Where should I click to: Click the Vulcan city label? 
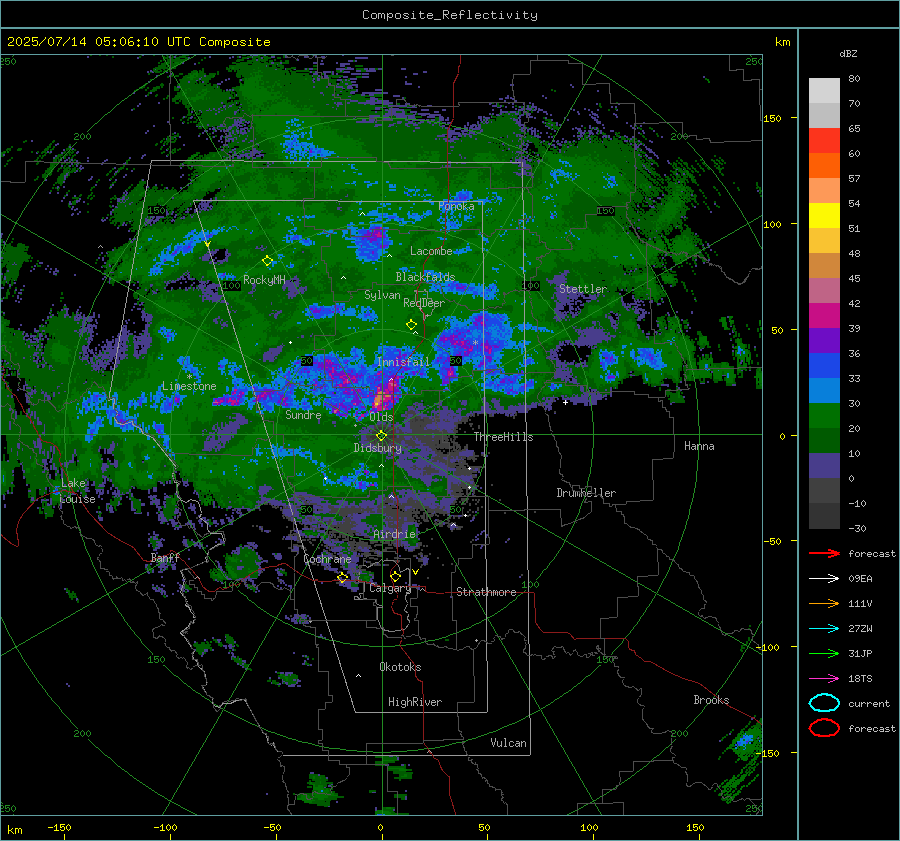tap(508, 743)
